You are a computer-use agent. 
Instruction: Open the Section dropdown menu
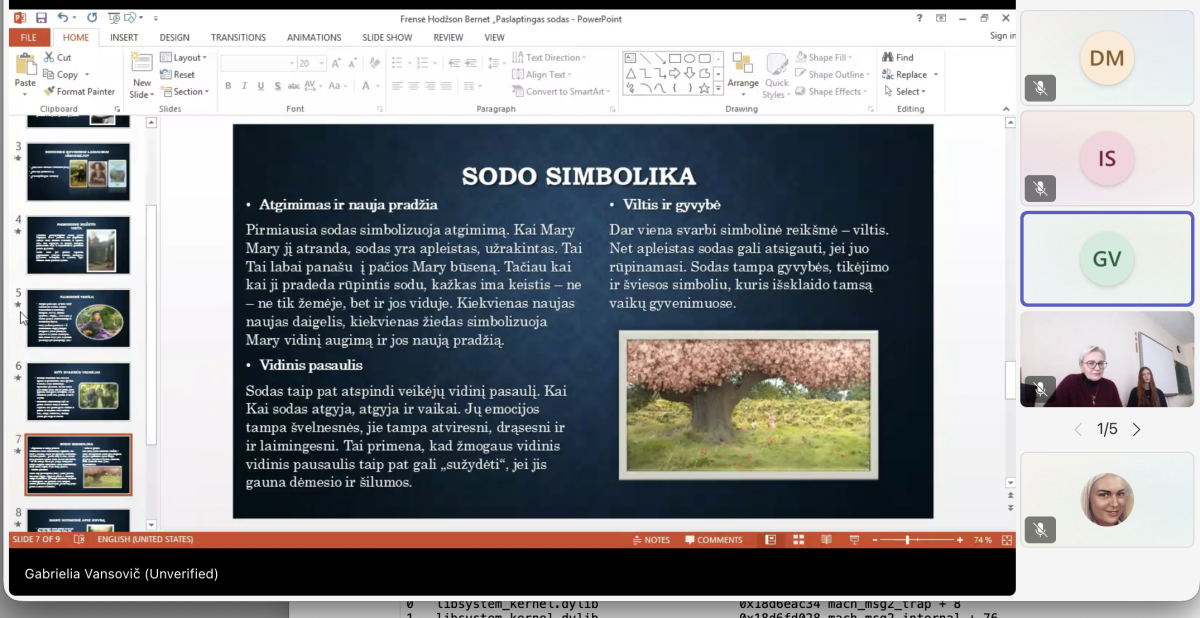click(x=185, y=91)
